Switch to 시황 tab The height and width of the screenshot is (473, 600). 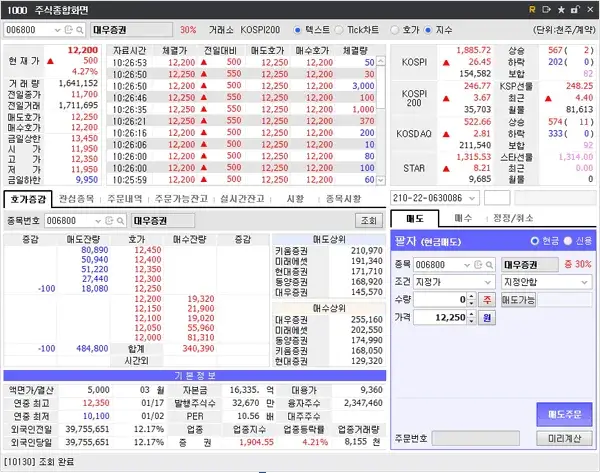click(x=295, y=199)
